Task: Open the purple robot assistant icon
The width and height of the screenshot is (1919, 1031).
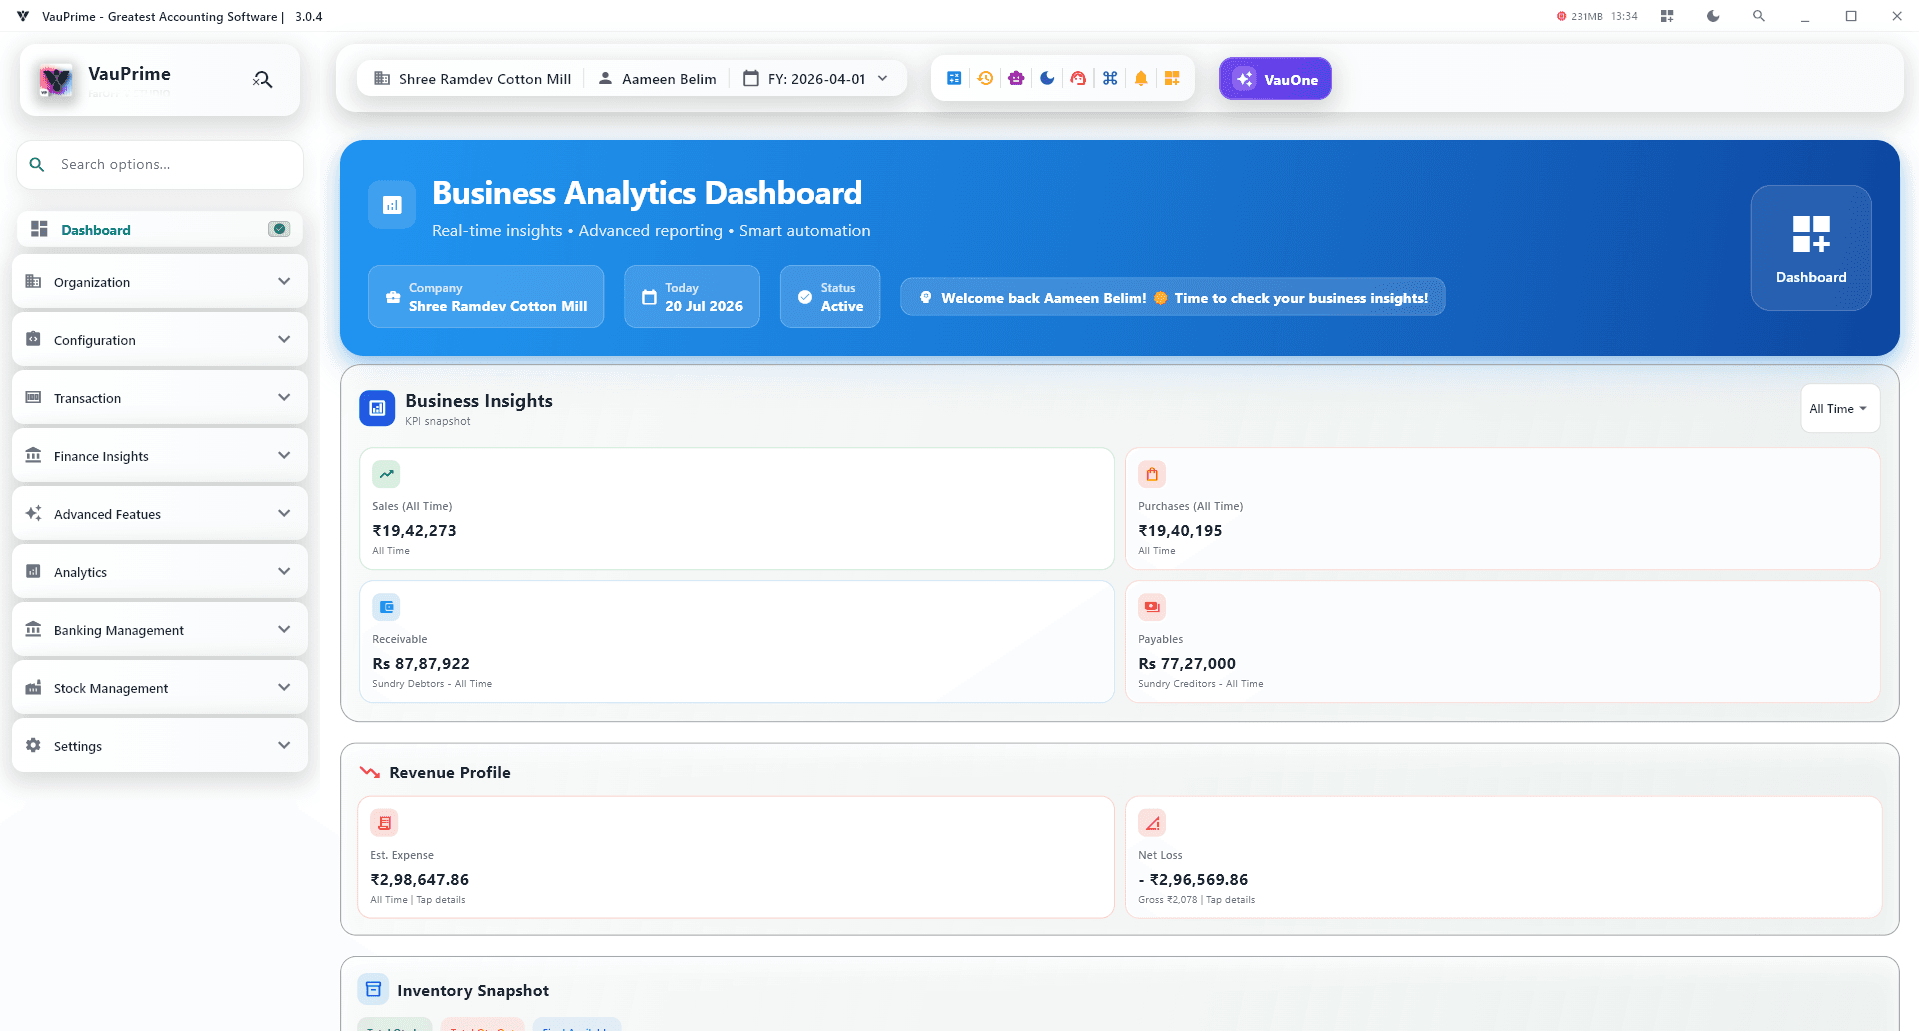Action: tap(1016, 79)
